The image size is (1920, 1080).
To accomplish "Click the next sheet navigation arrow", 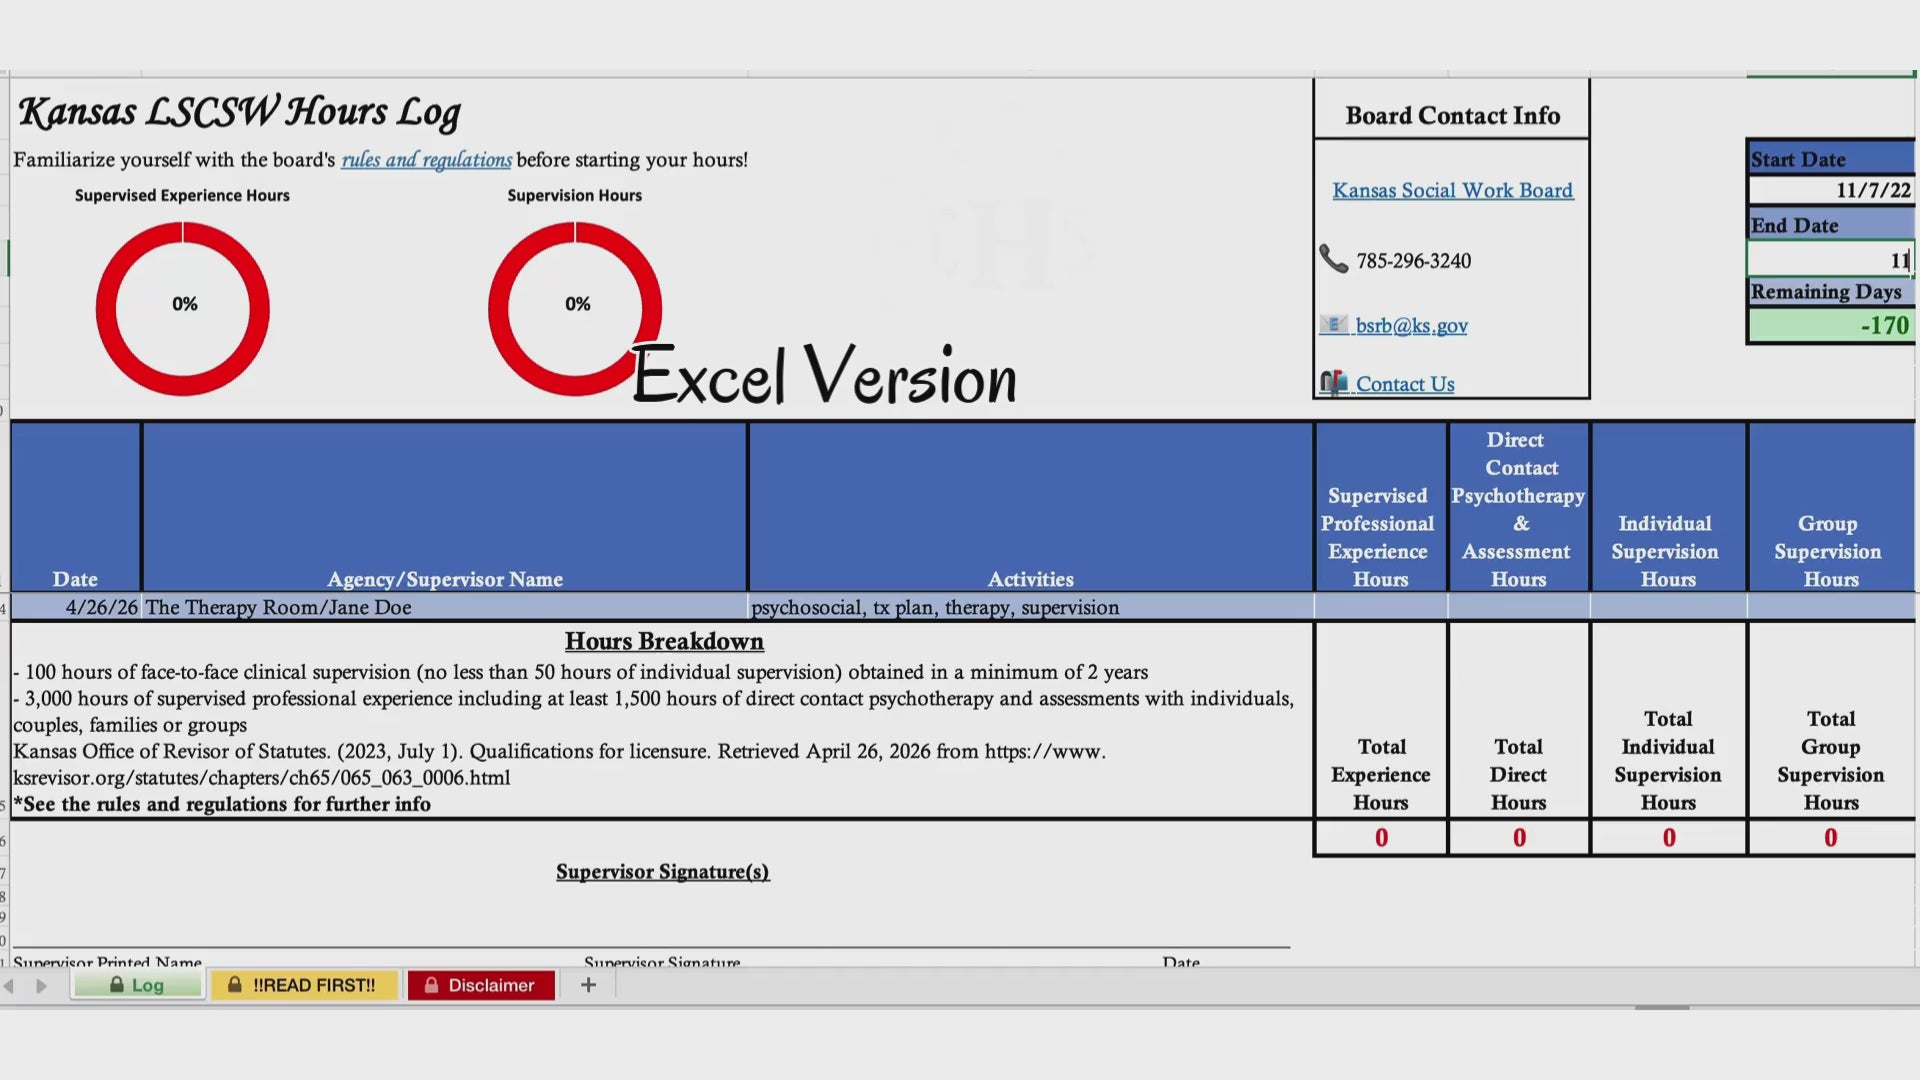I will tap(41, 986).
